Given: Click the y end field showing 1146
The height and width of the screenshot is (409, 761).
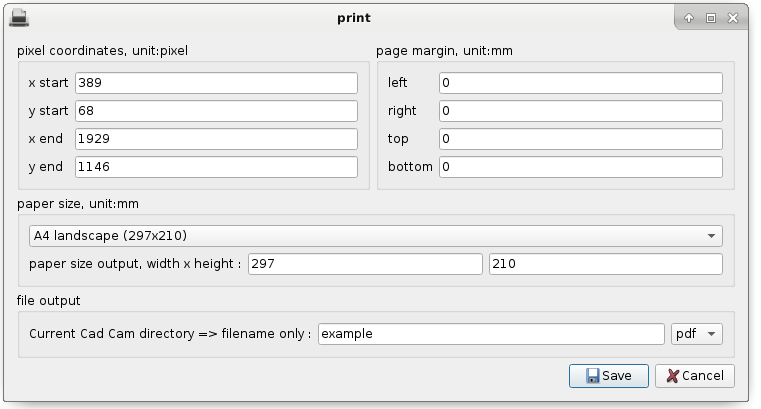Looking at the screenshot, I should tap(216, 167).
